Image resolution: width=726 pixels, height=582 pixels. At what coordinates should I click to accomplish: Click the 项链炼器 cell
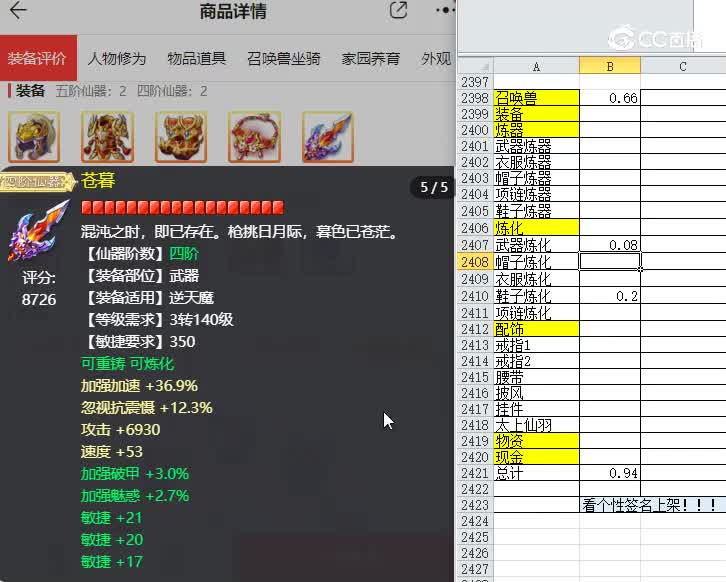[537, 194]
